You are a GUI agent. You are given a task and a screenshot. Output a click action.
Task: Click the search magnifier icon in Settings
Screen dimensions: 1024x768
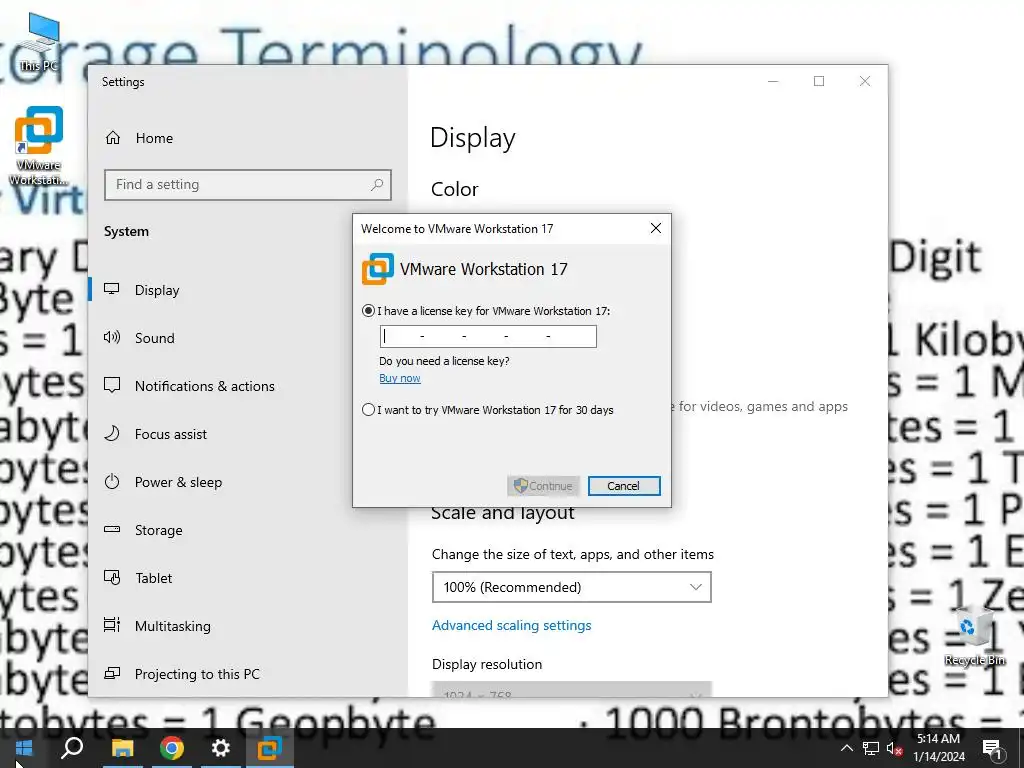point(377,185)
